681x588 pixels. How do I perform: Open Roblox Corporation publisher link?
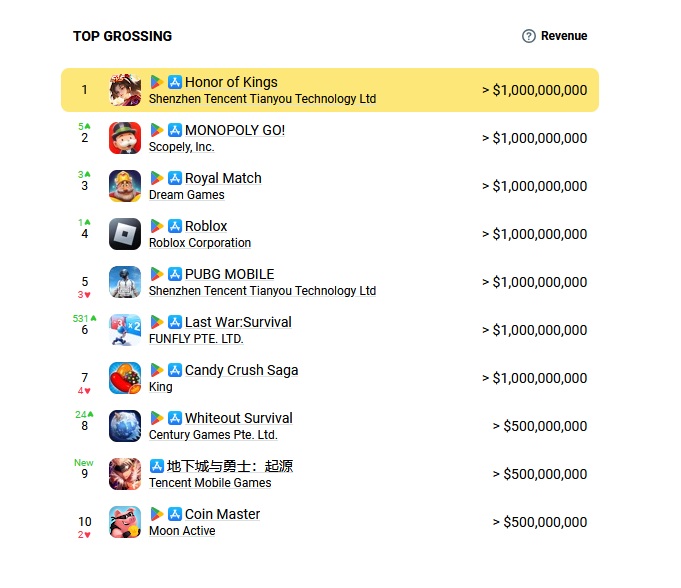click(200, 243)
